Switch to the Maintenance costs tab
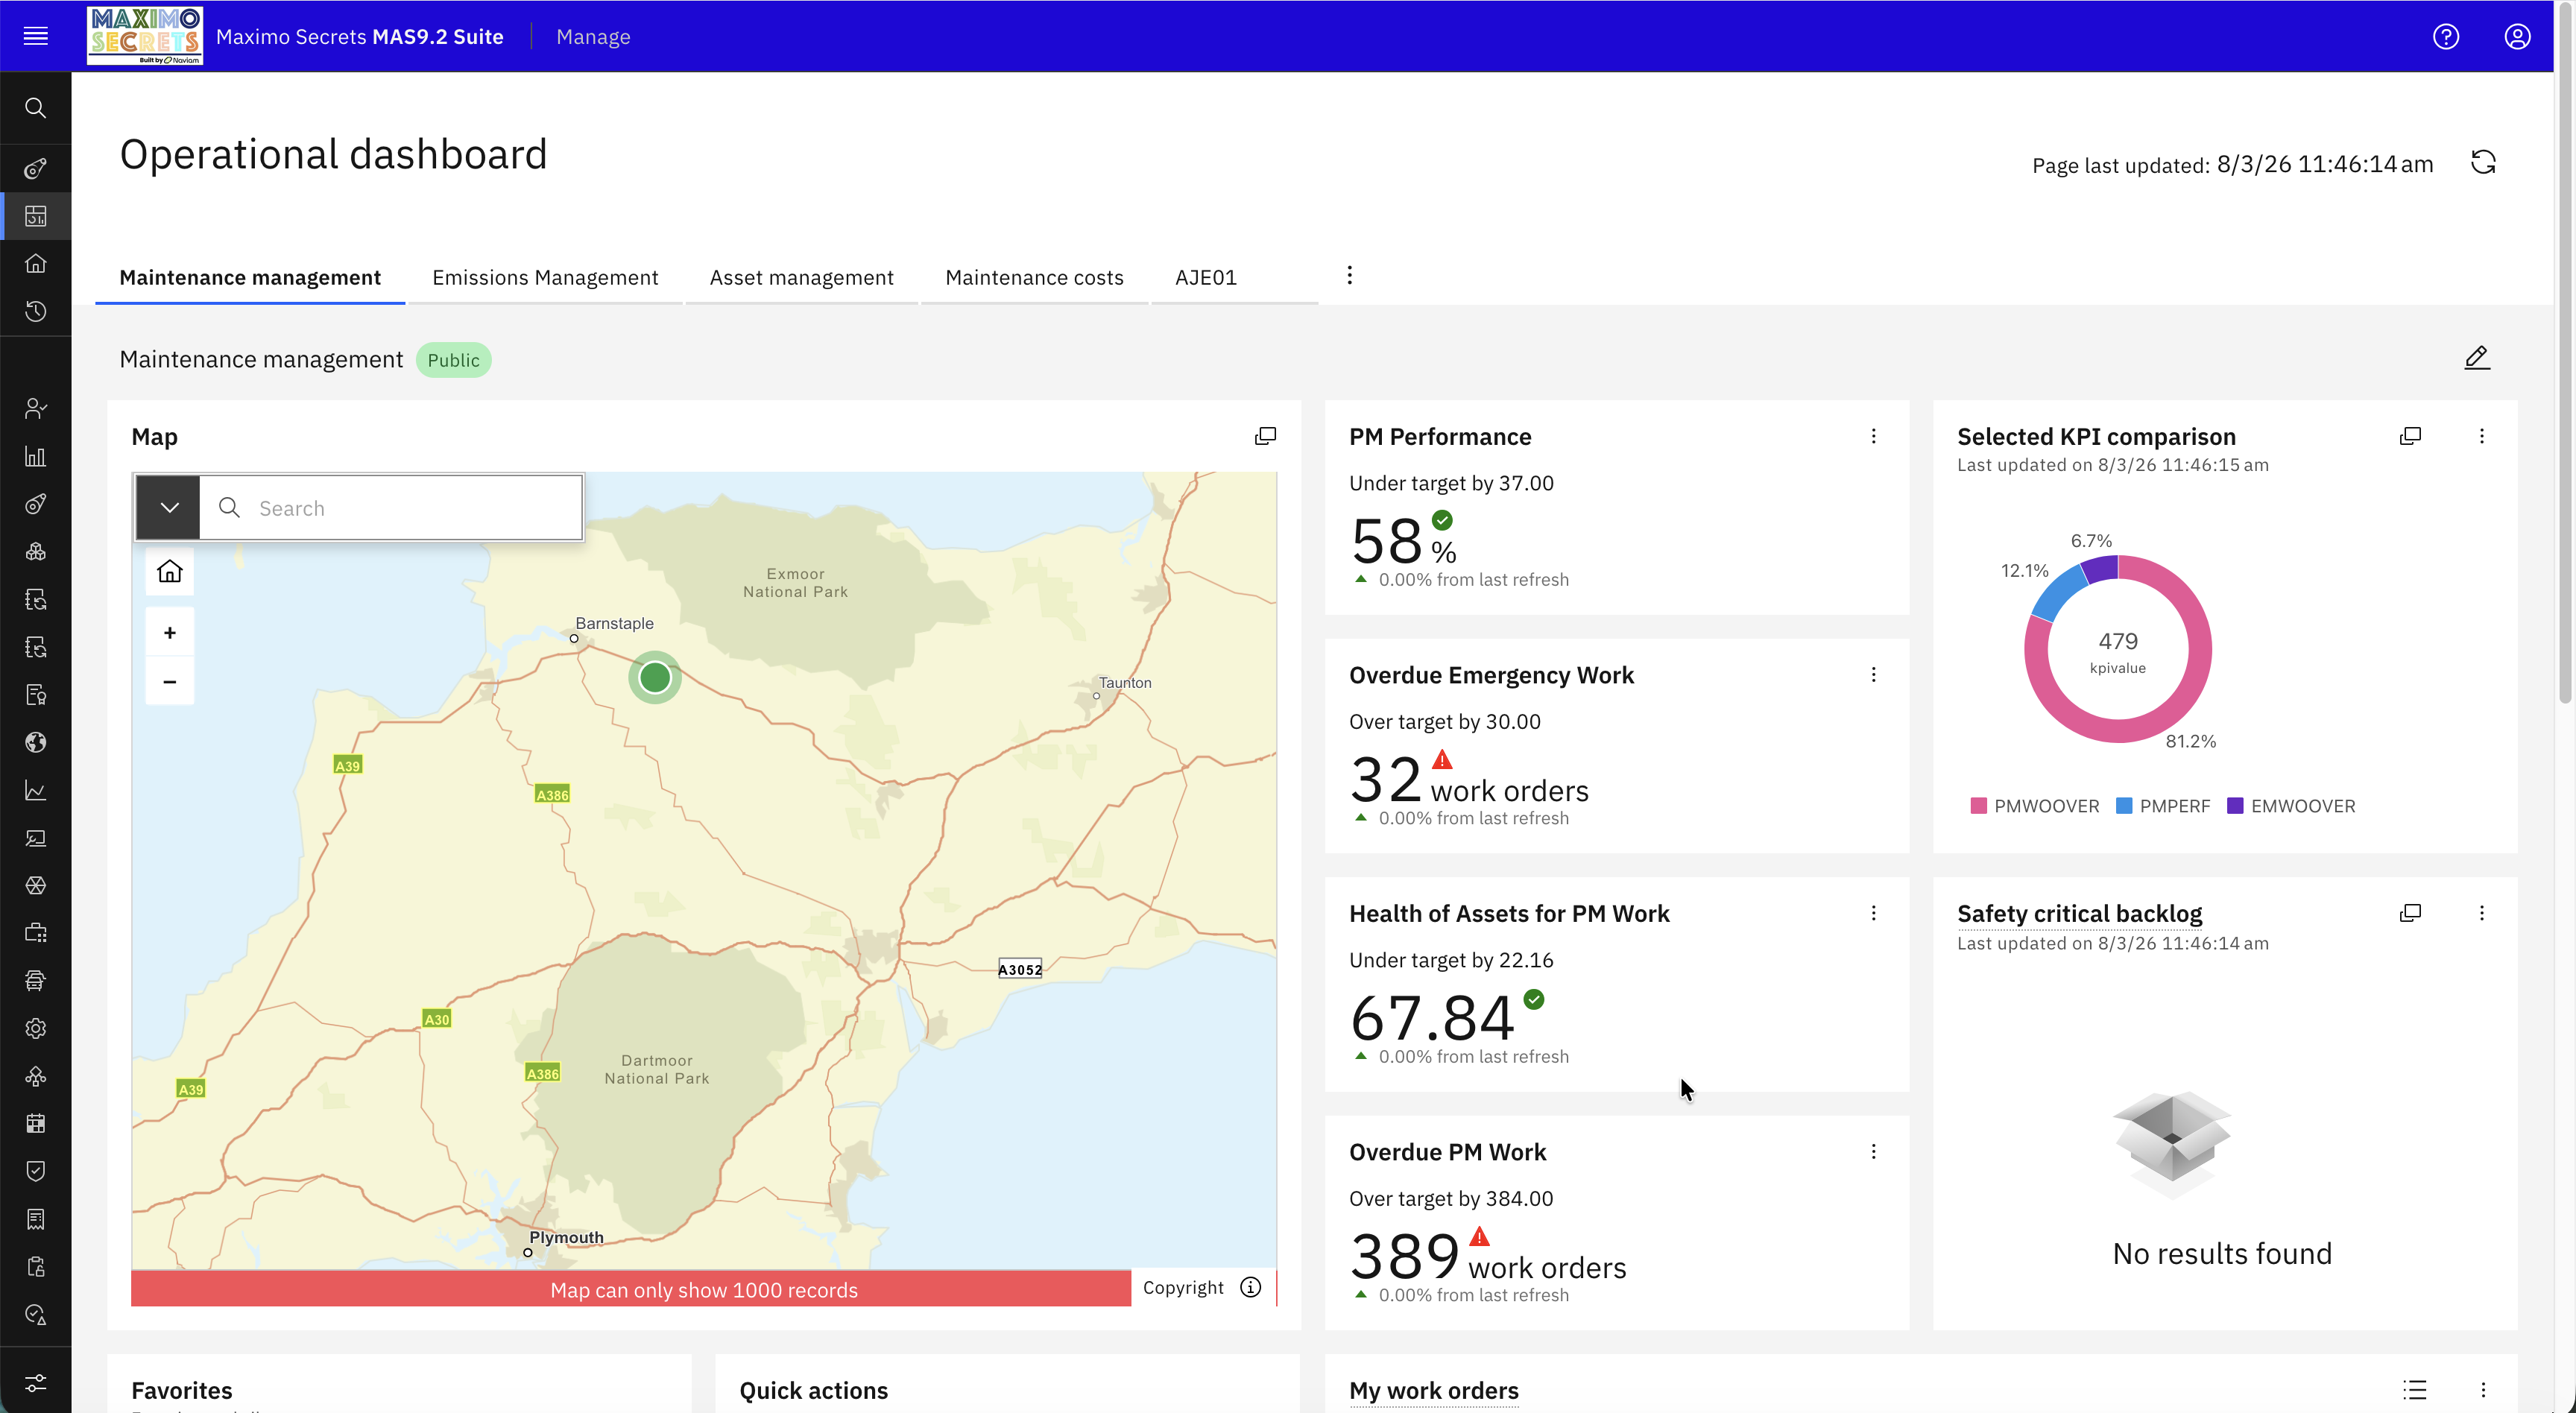Image resolution: width=2576 pixels, height=1413 pixels. click(1034, 278)
